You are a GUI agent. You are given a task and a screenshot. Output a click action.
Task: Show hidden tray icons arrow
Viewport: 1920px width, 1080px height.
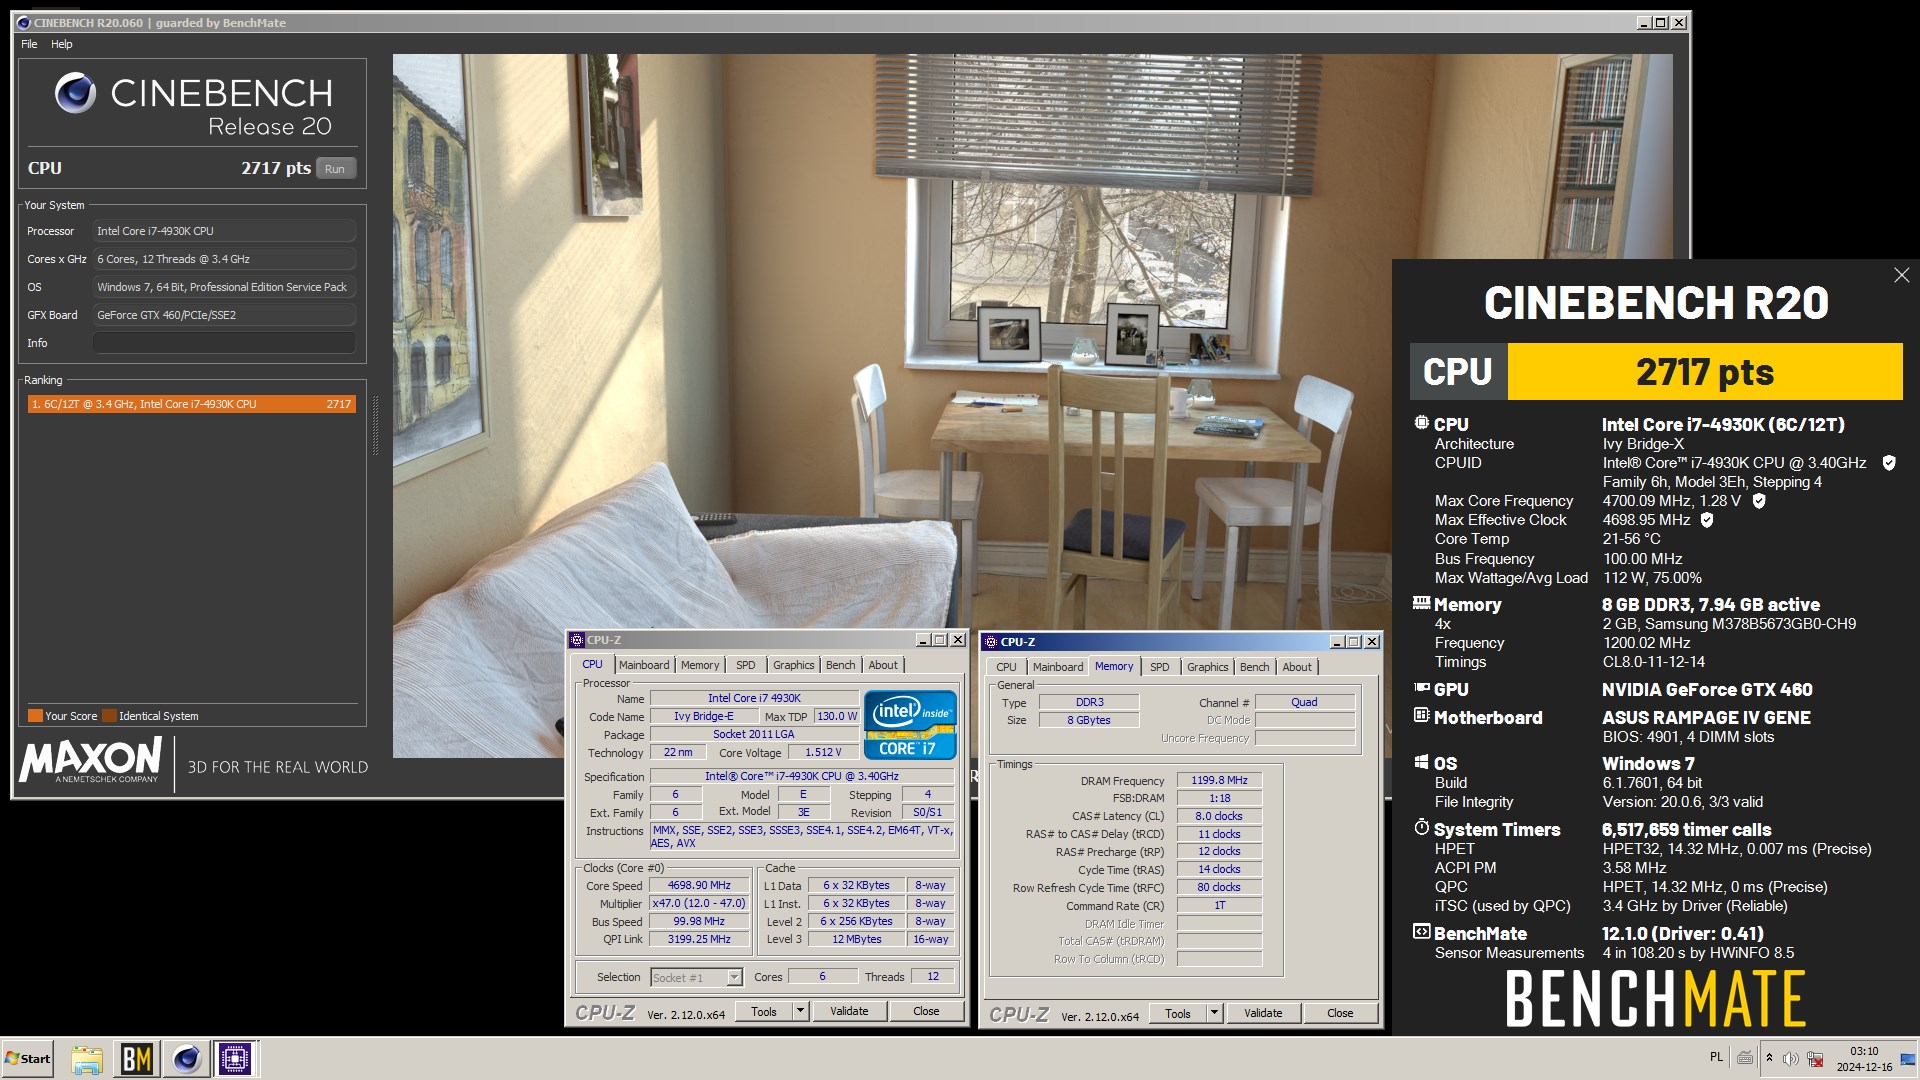click(1769, 1058)
